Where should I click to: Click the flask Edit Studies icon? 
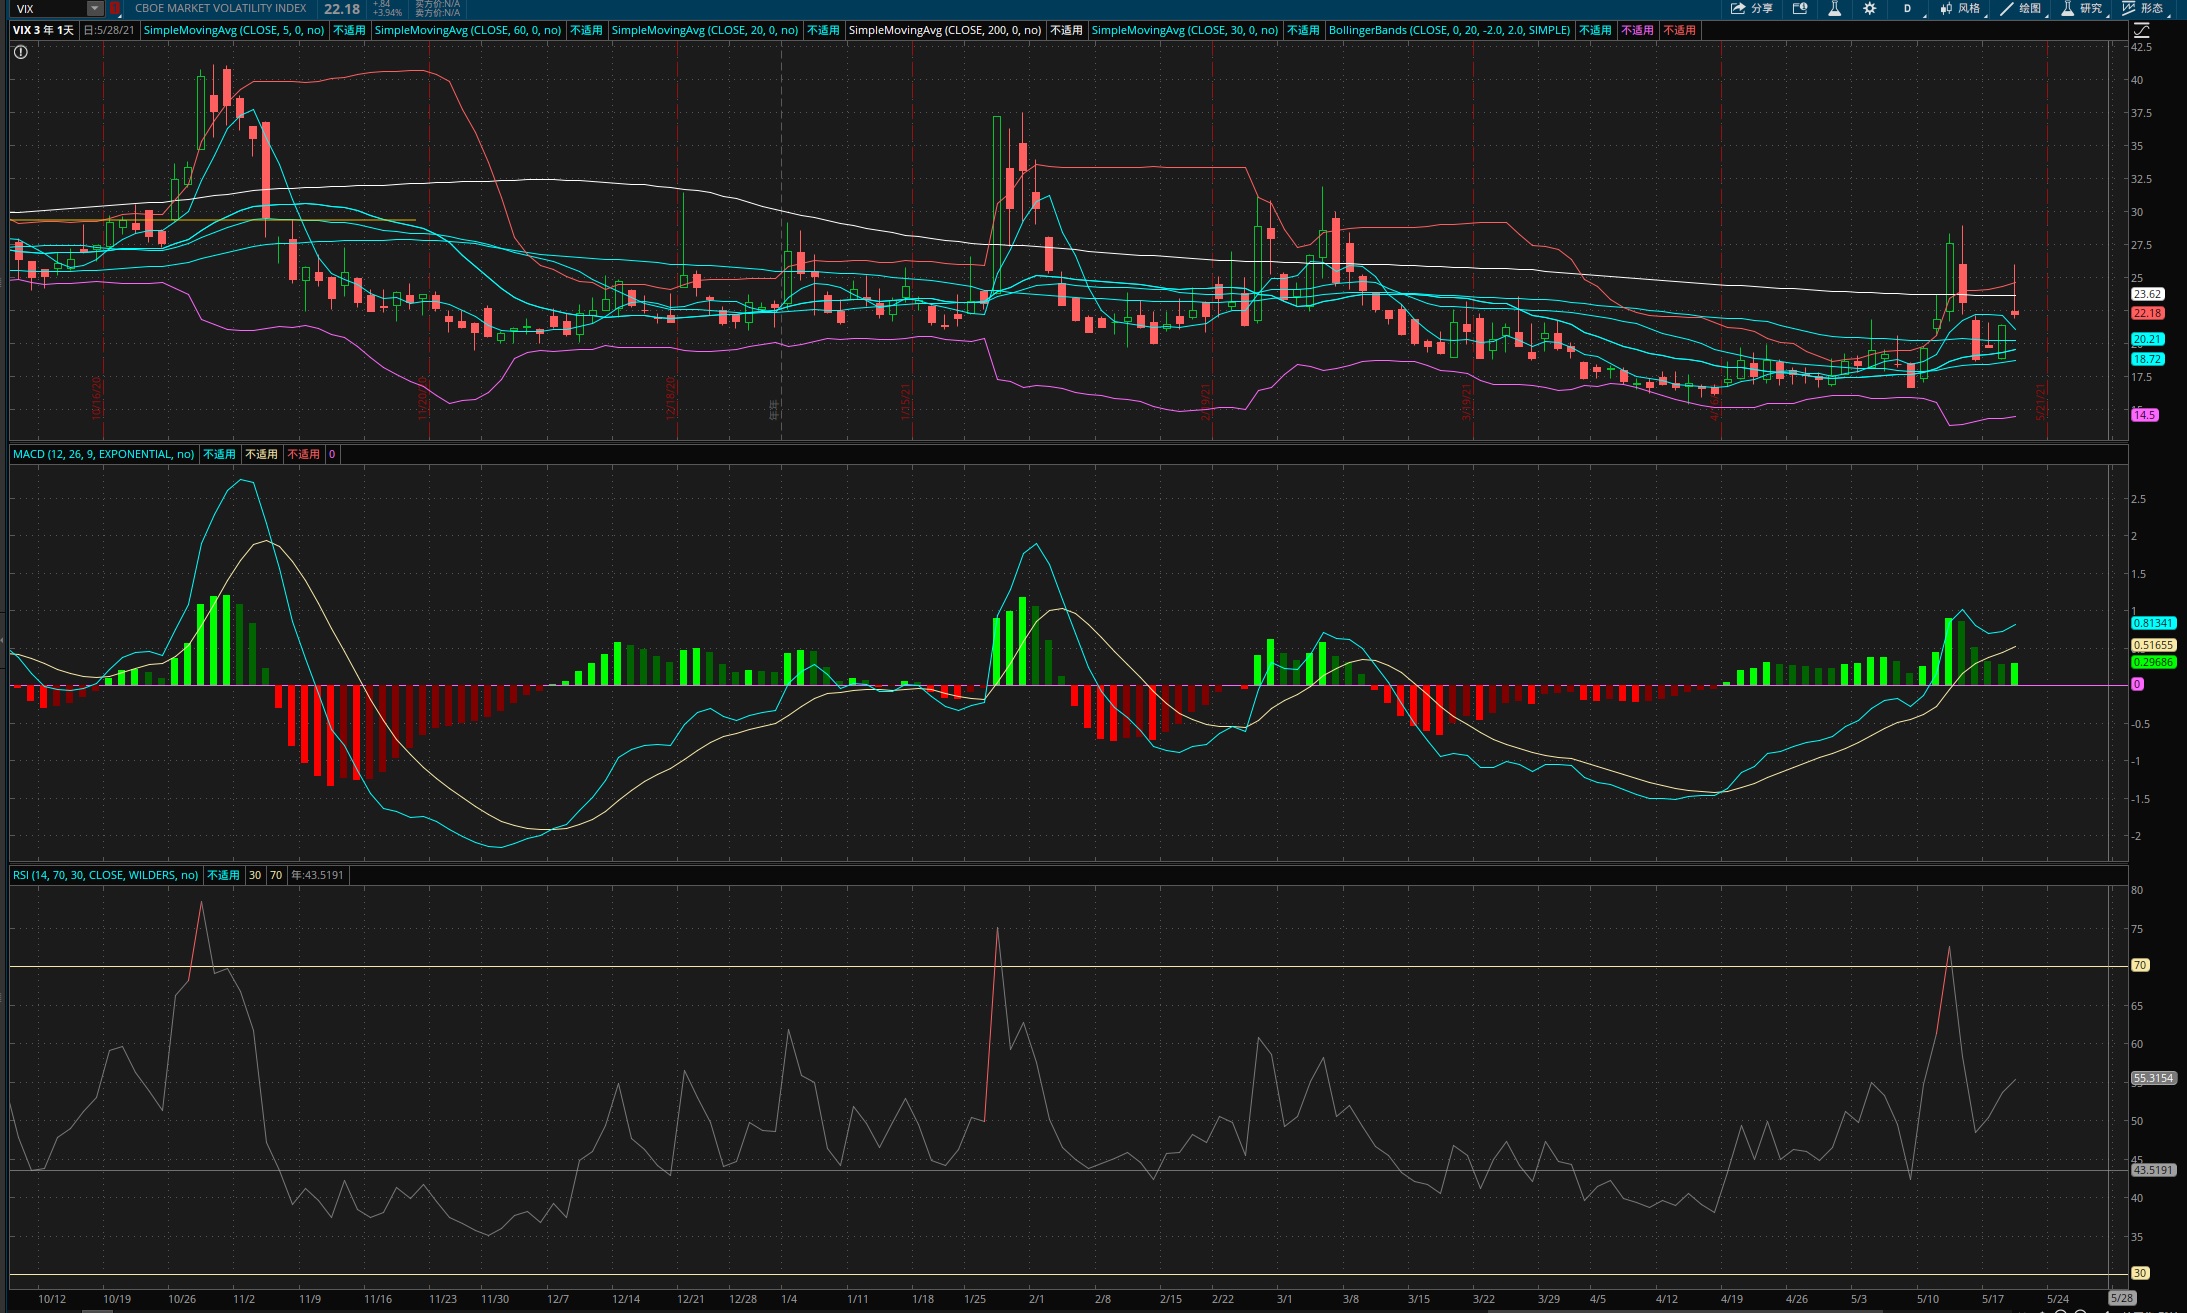1835,9
